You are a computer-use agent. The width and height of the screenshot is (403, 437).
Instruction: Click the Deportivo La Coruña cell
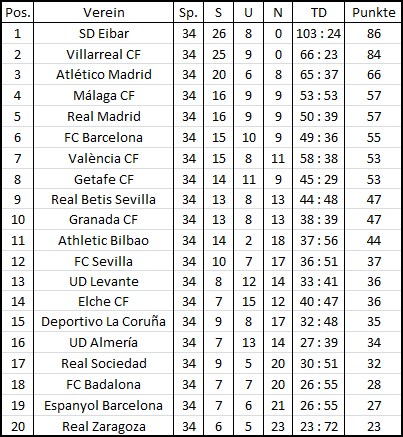tap(104, 321)
